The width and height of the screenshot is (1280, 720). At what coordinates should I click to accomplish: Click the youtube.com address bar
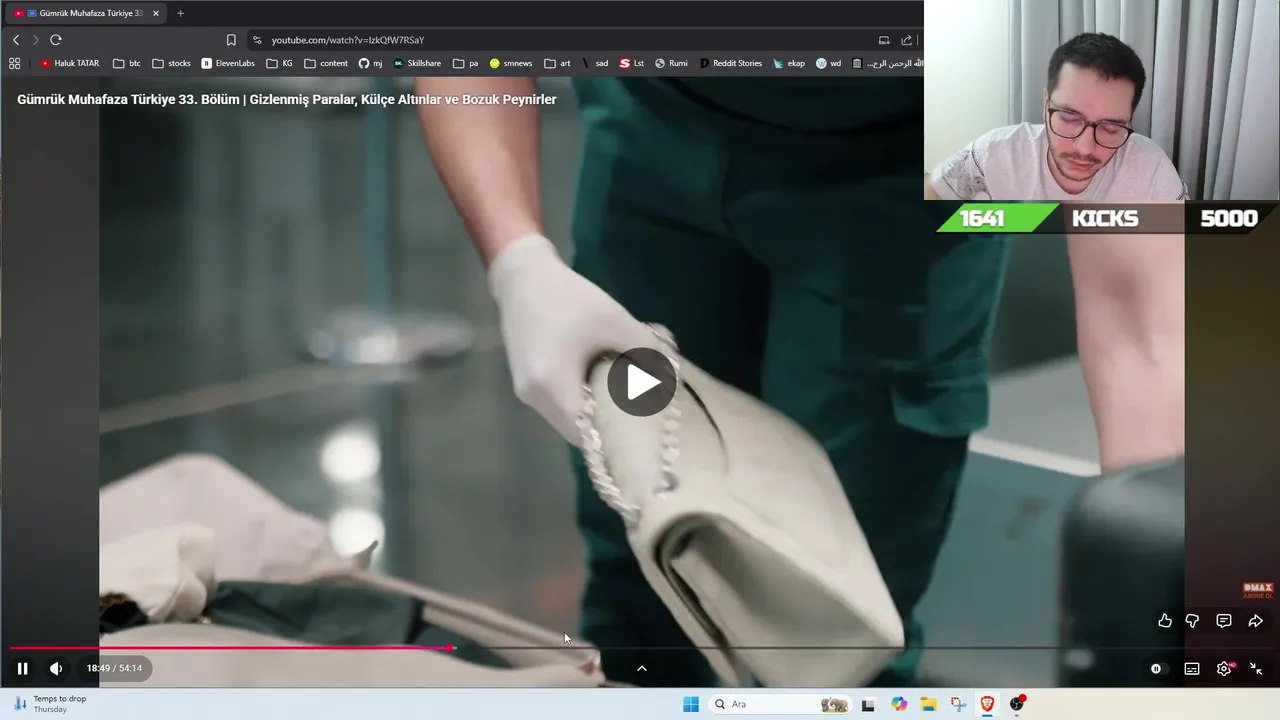click(x=348, y=40)
